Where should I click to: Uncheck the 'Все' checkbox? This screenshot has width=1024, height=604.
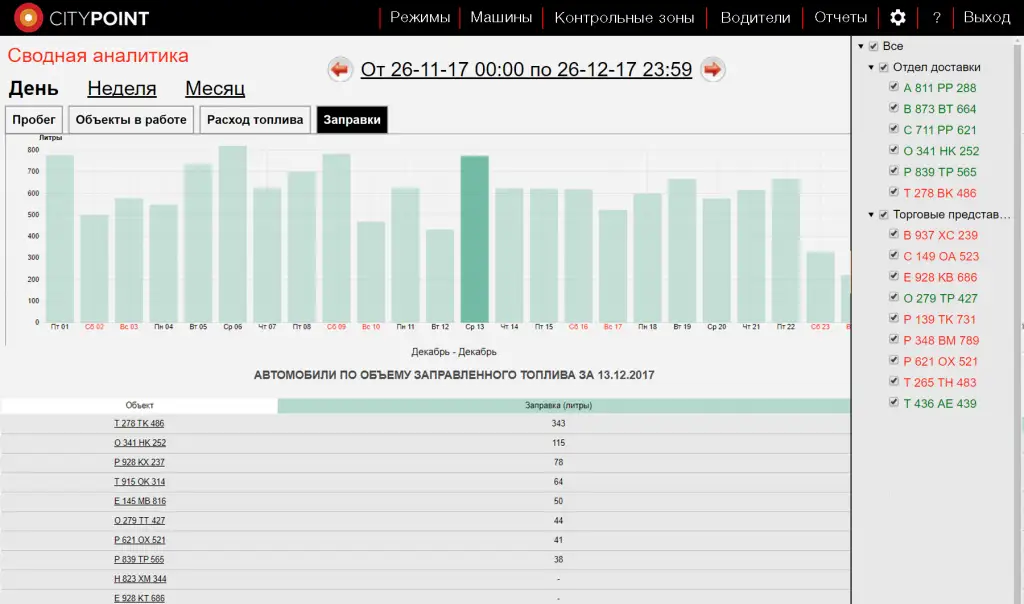click(873, 47)
